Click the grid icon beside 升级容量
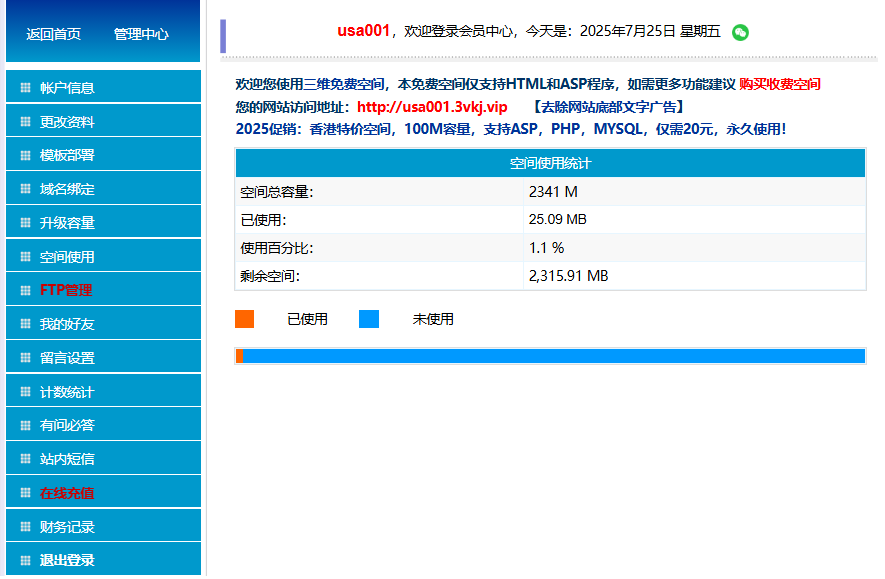885x579 pixels. pyautogui.click(x=25, y=222)
